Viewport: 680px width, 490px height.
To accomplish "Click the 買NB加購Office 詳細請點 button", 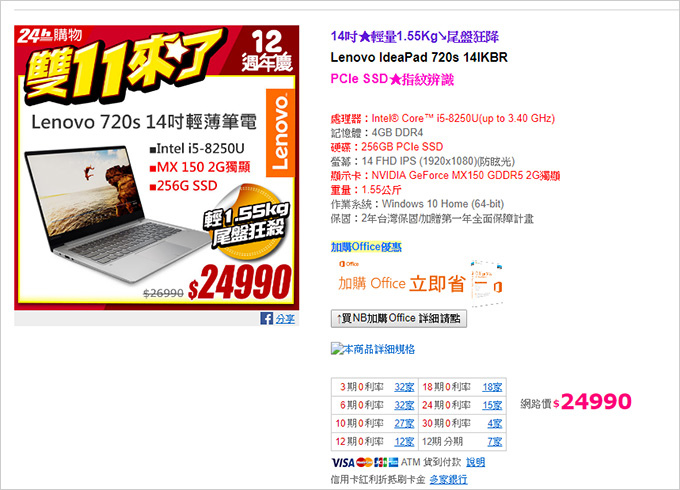I will click(x=399, y=318).
